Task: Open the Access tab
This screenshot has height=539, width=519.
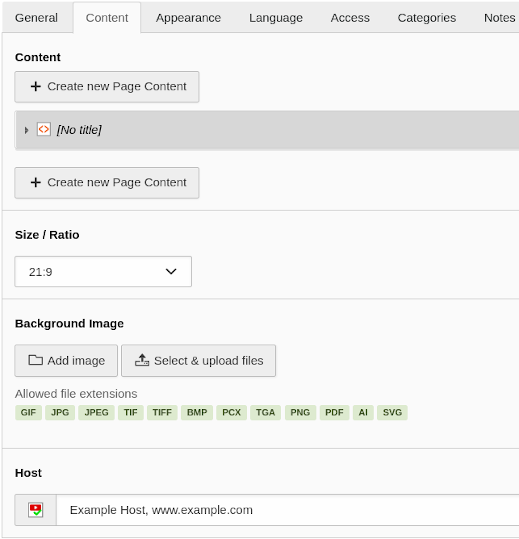Action: point(350,18)
